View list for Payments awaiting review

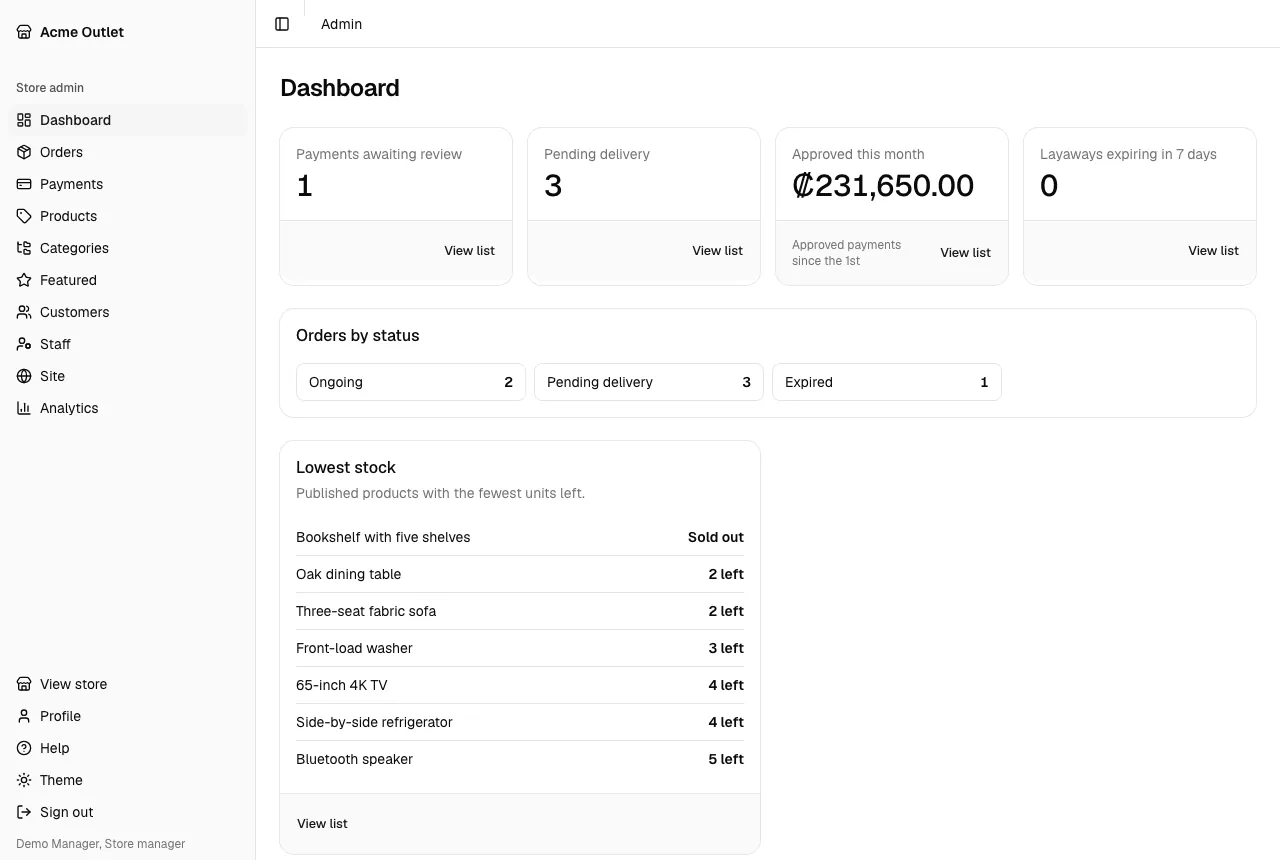(469, 251)
